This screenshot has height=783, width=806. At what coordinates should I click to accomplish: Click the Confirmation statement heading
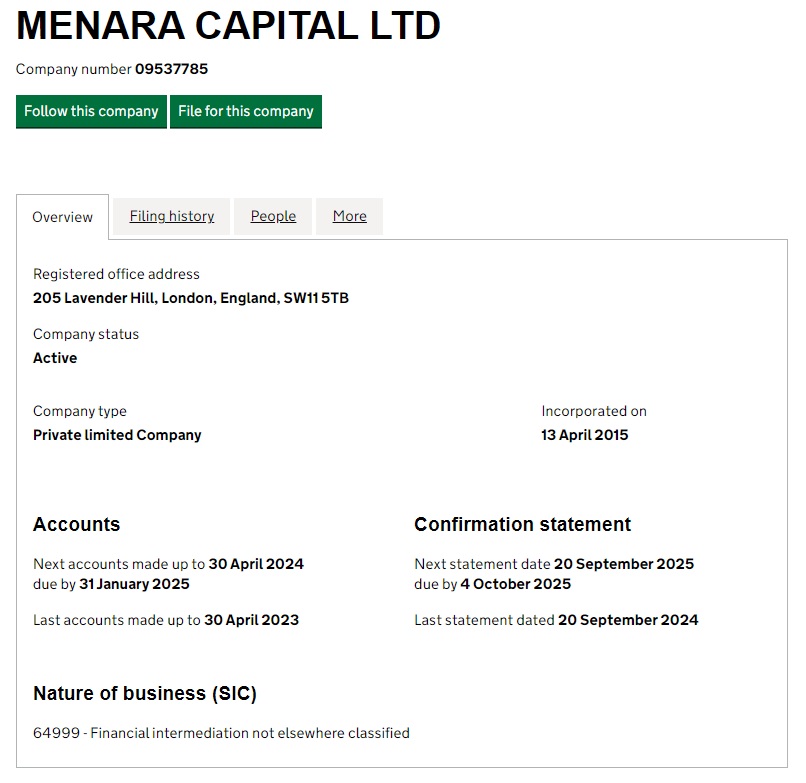[x=522, y=524]
